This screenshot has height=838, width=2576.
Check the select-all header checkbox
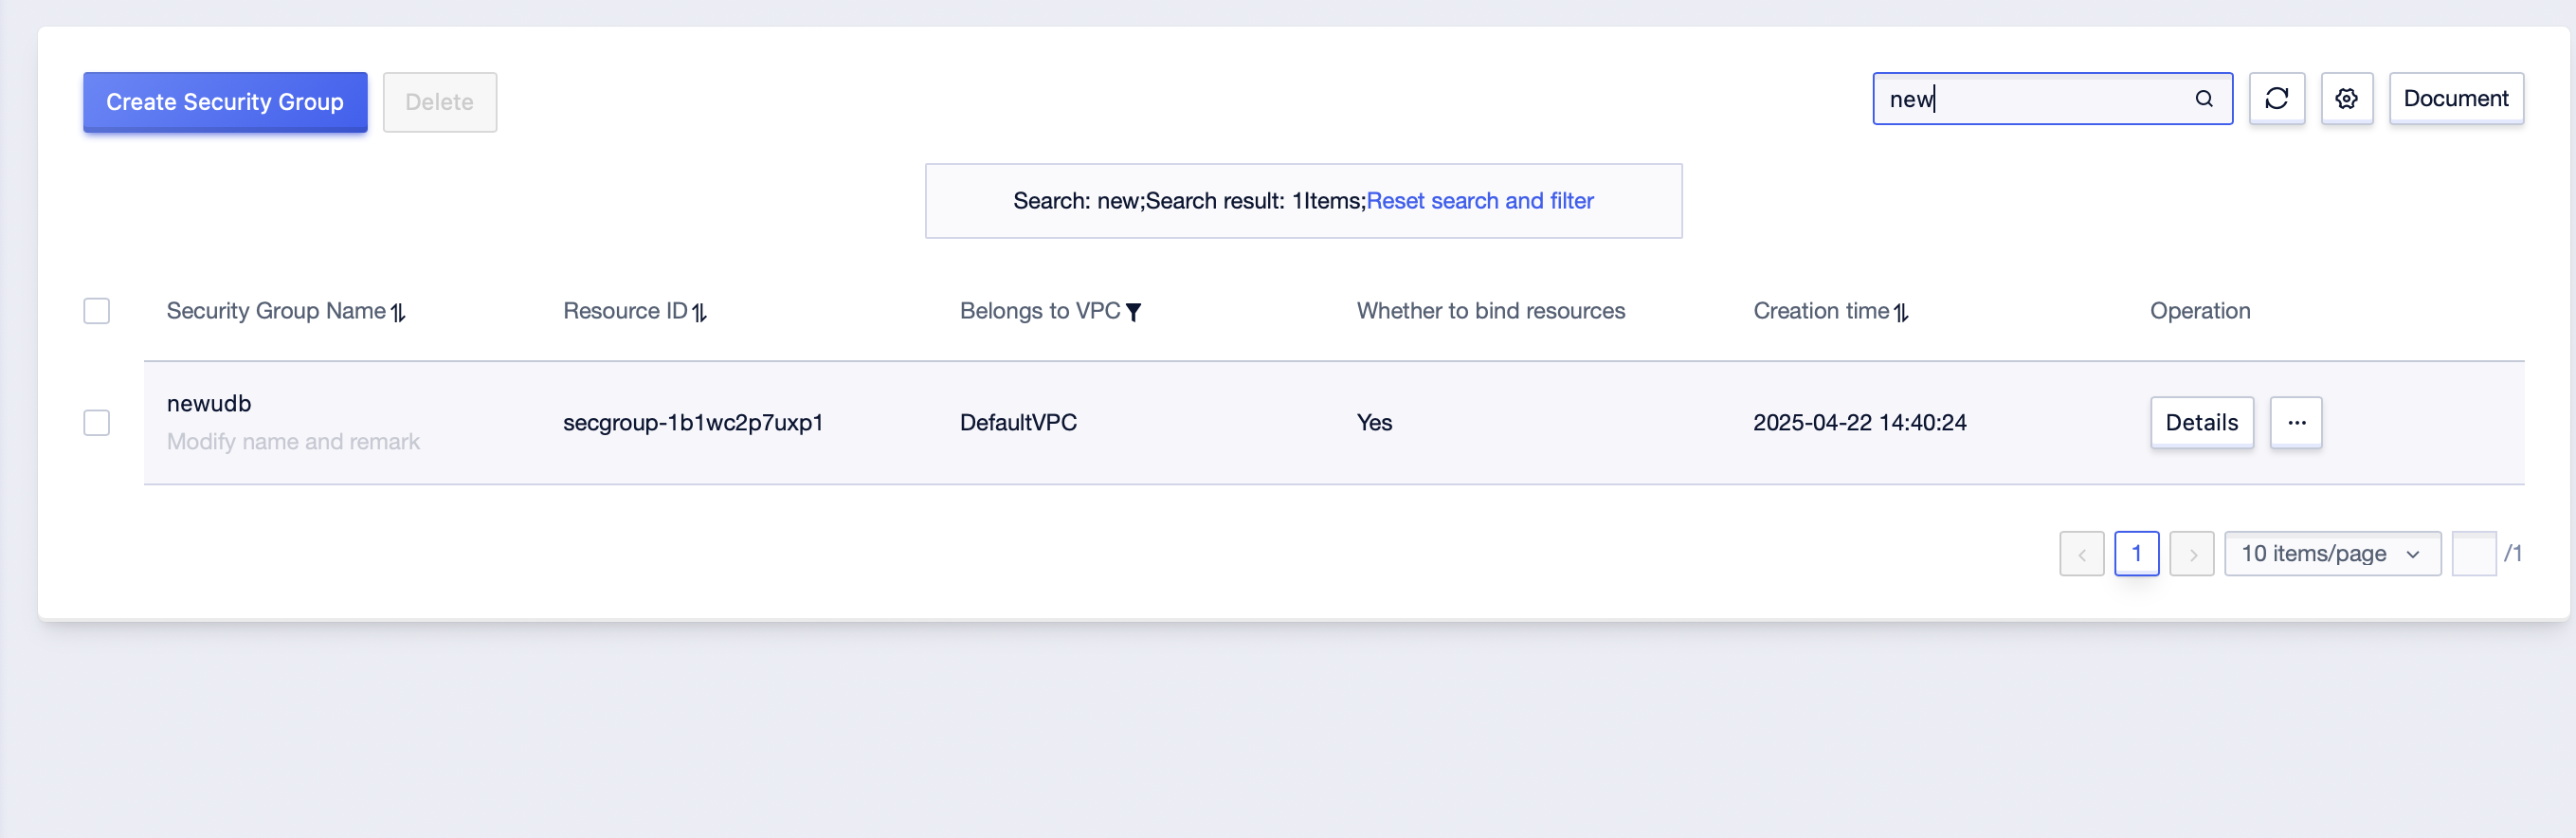(97, 311)
